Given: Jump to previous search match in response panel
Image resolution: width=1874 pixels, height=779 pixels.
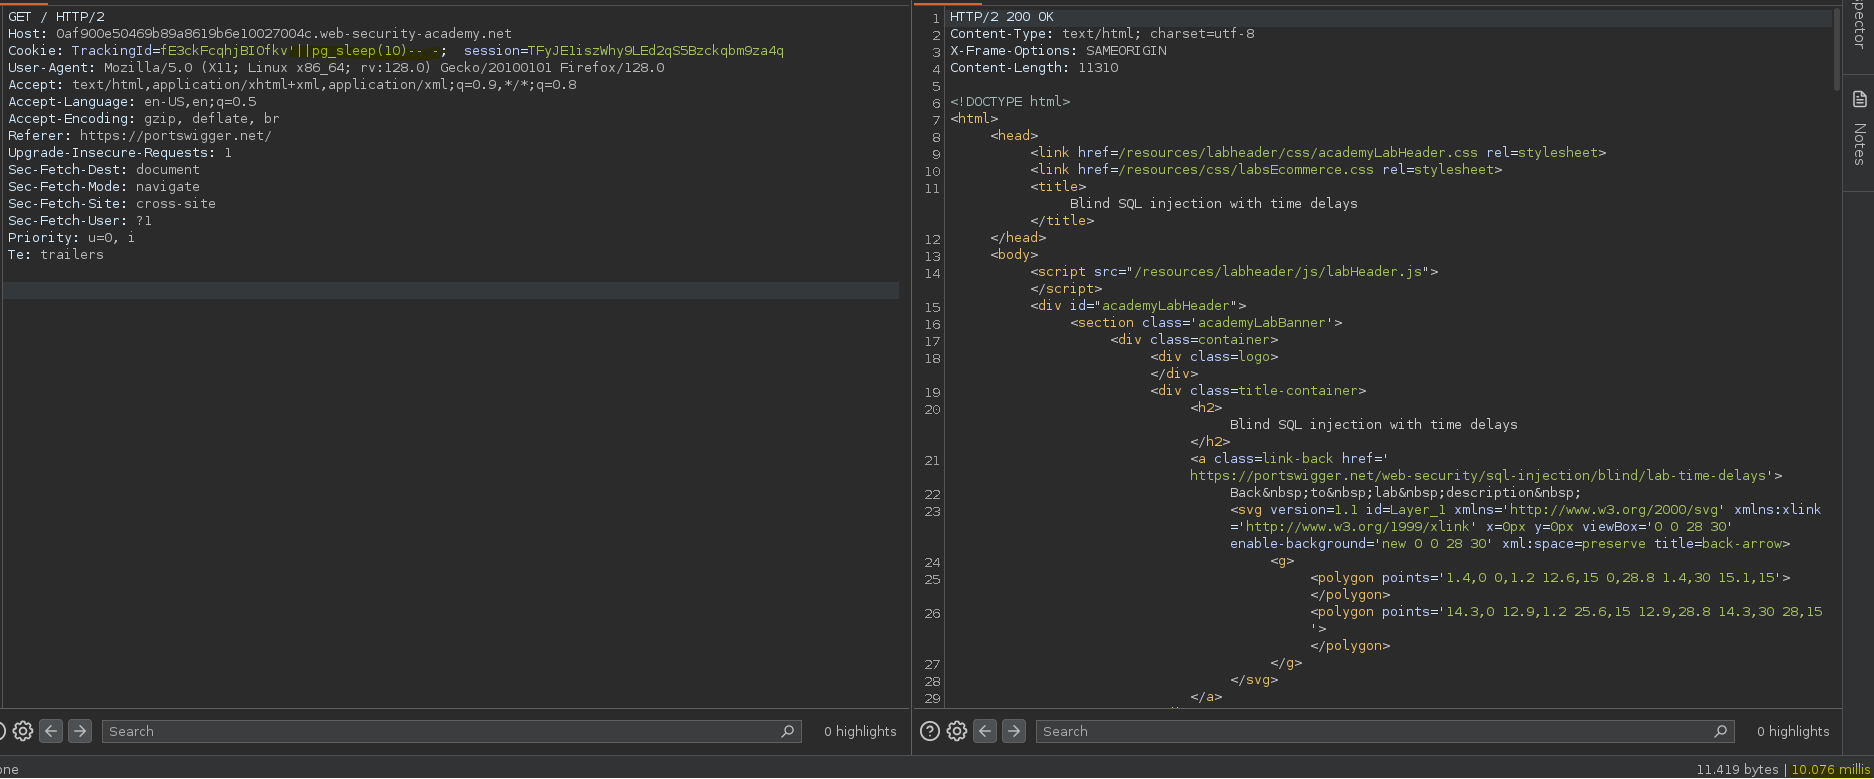Looking at the screenshot, I should tap(986, 731).
